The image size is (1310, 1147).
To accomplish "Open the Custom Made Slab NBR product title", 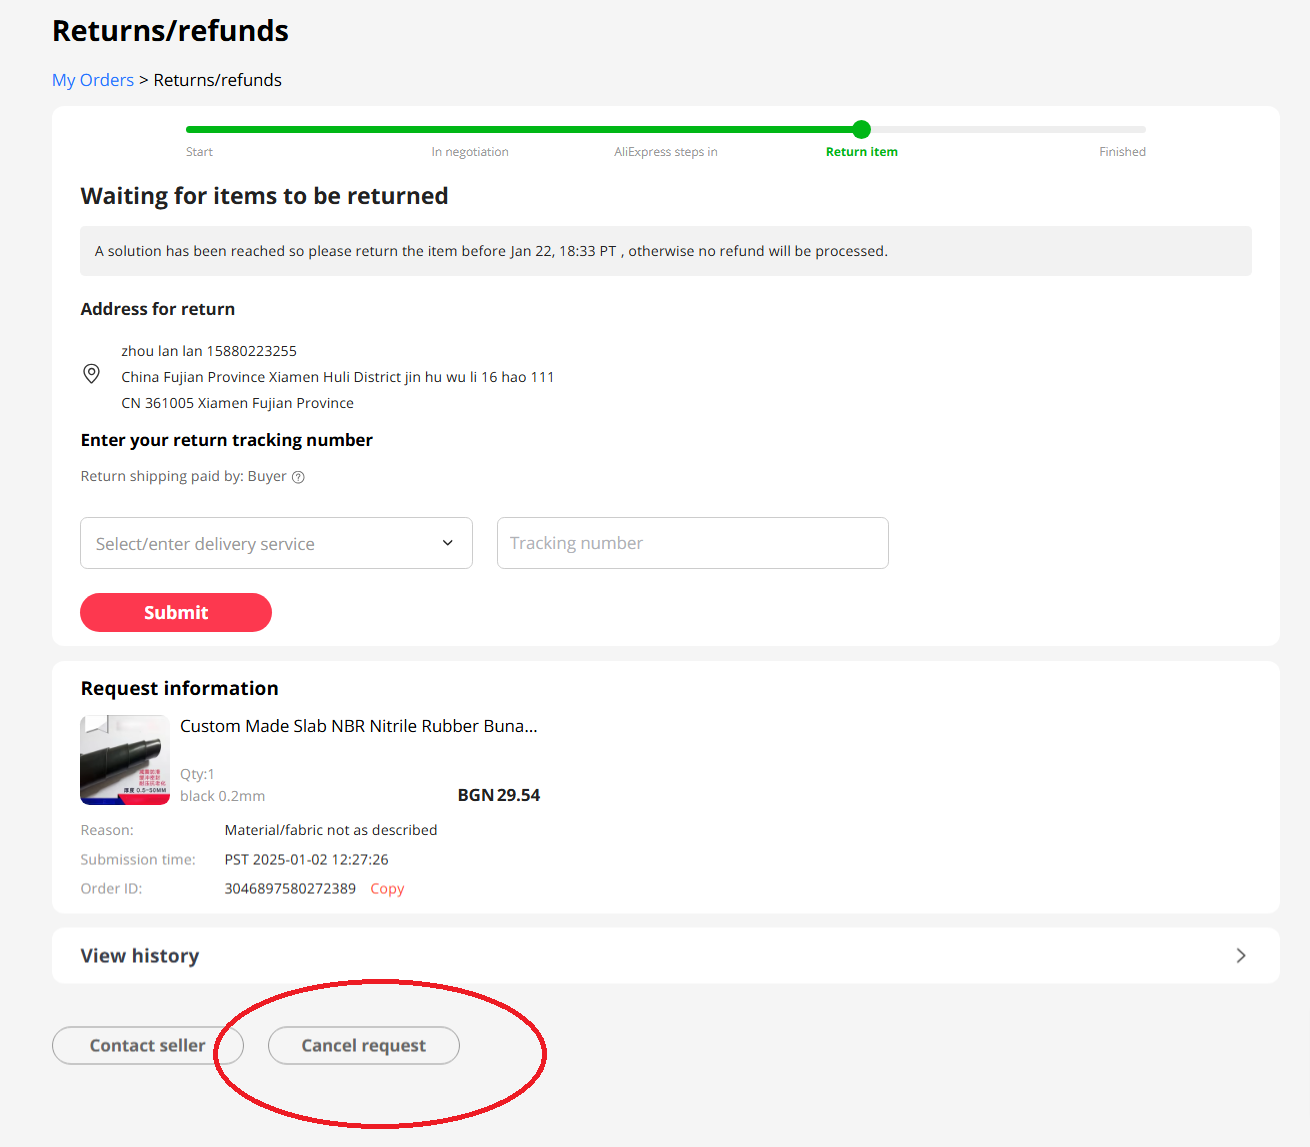I will (x=359, y=726).
